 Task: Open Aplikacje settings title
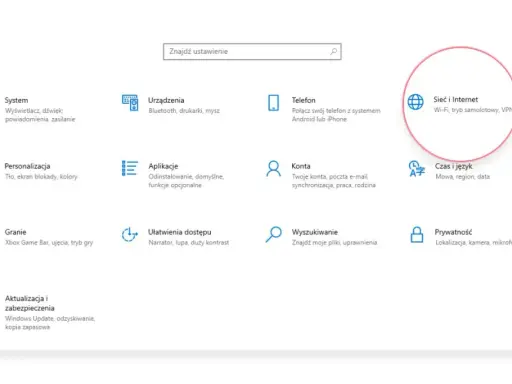[163, 166]
